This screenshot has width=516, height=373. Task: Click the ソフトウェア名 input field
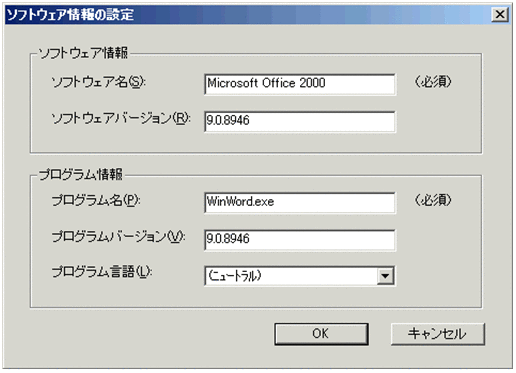300,84
